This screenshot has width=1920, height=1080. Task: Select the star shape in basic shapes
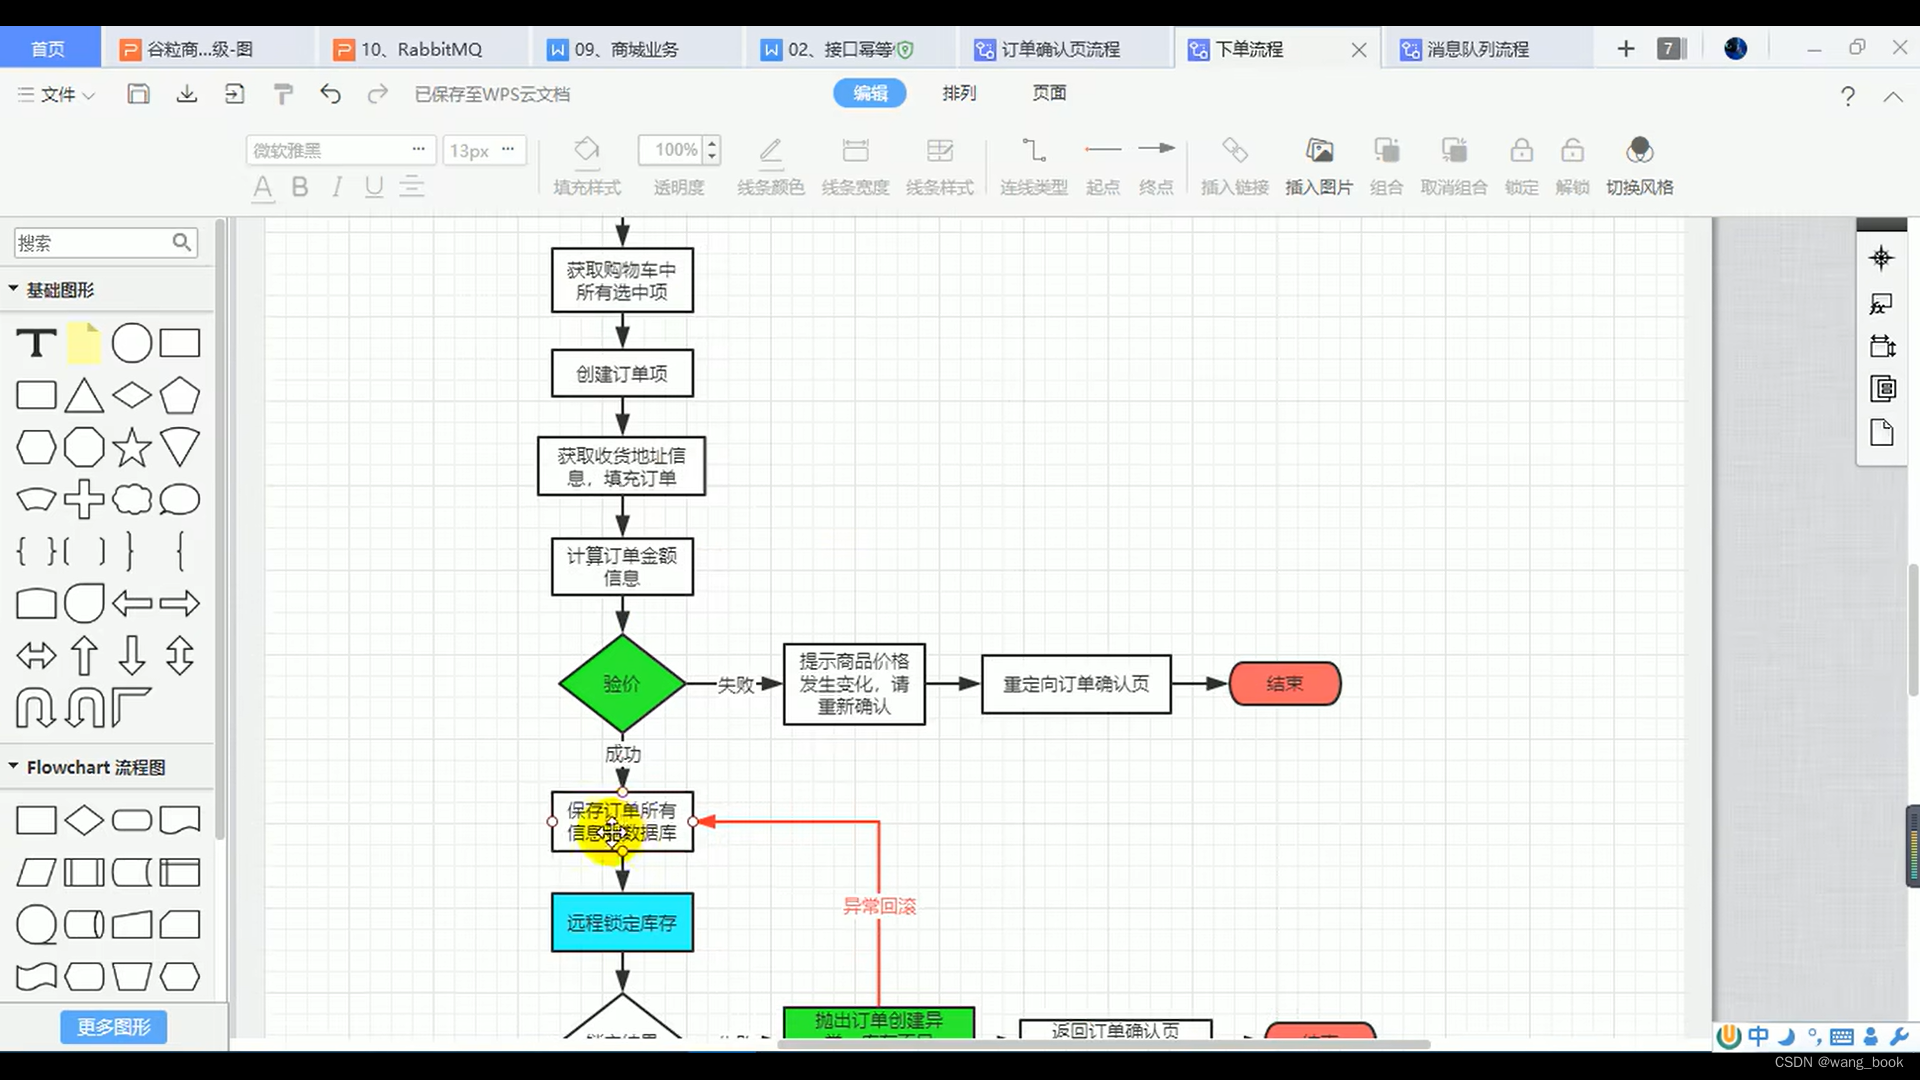132,447
